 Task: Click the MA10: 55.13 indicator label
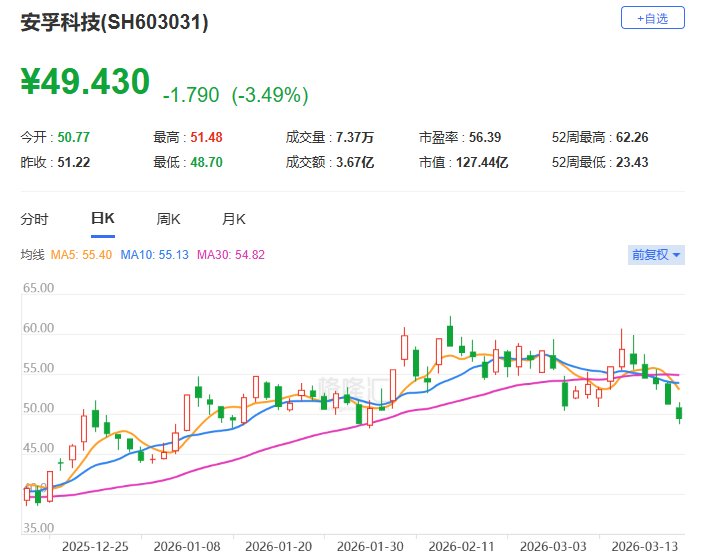(x=154, y=255)
